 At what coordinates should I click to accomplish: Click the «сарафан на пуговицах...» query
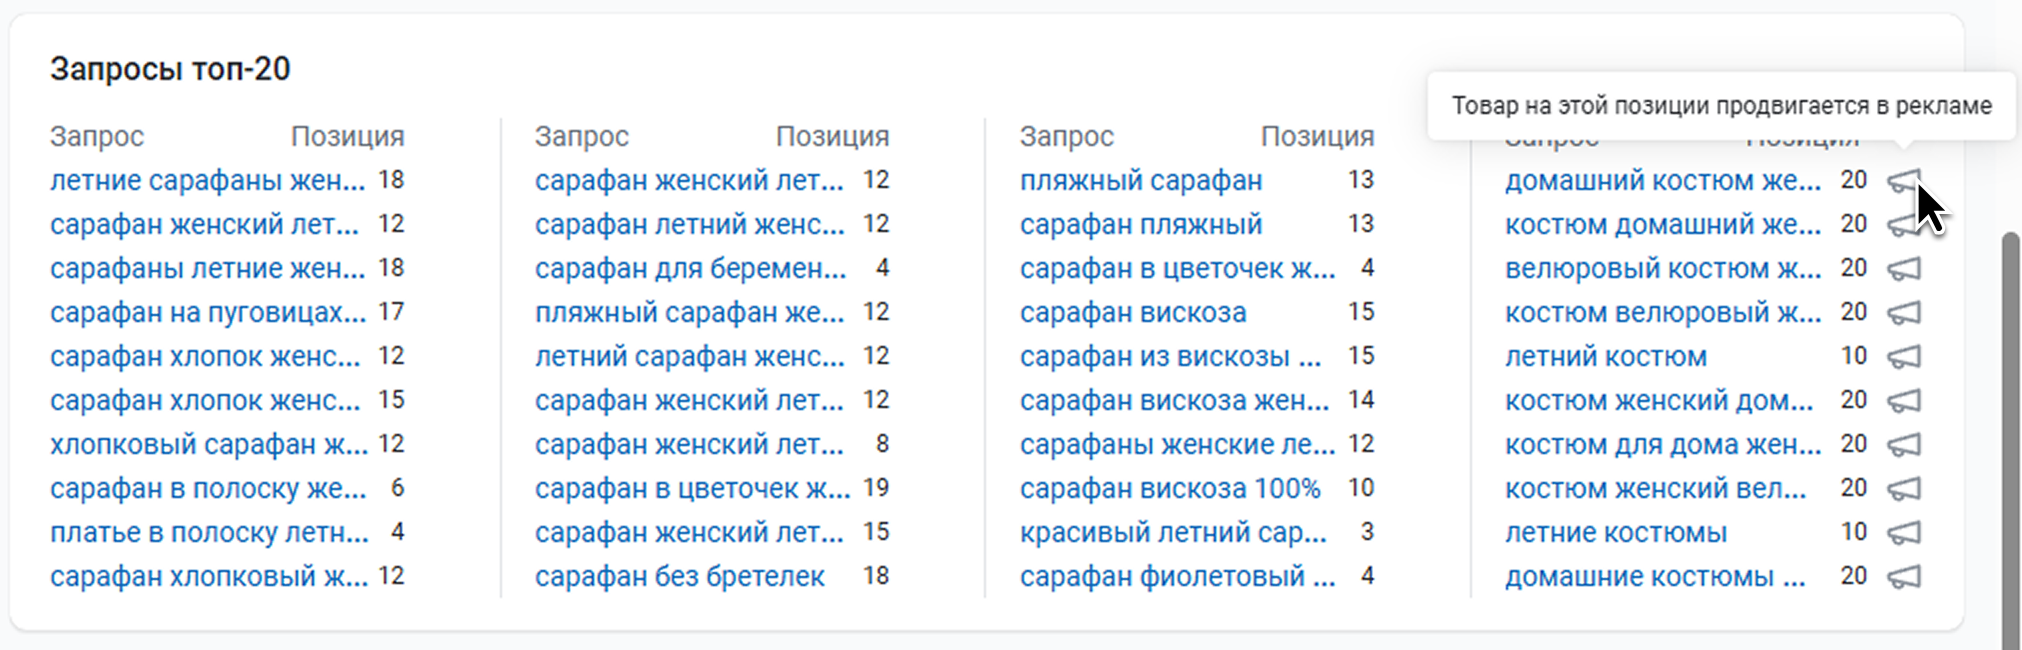(208, 313)
